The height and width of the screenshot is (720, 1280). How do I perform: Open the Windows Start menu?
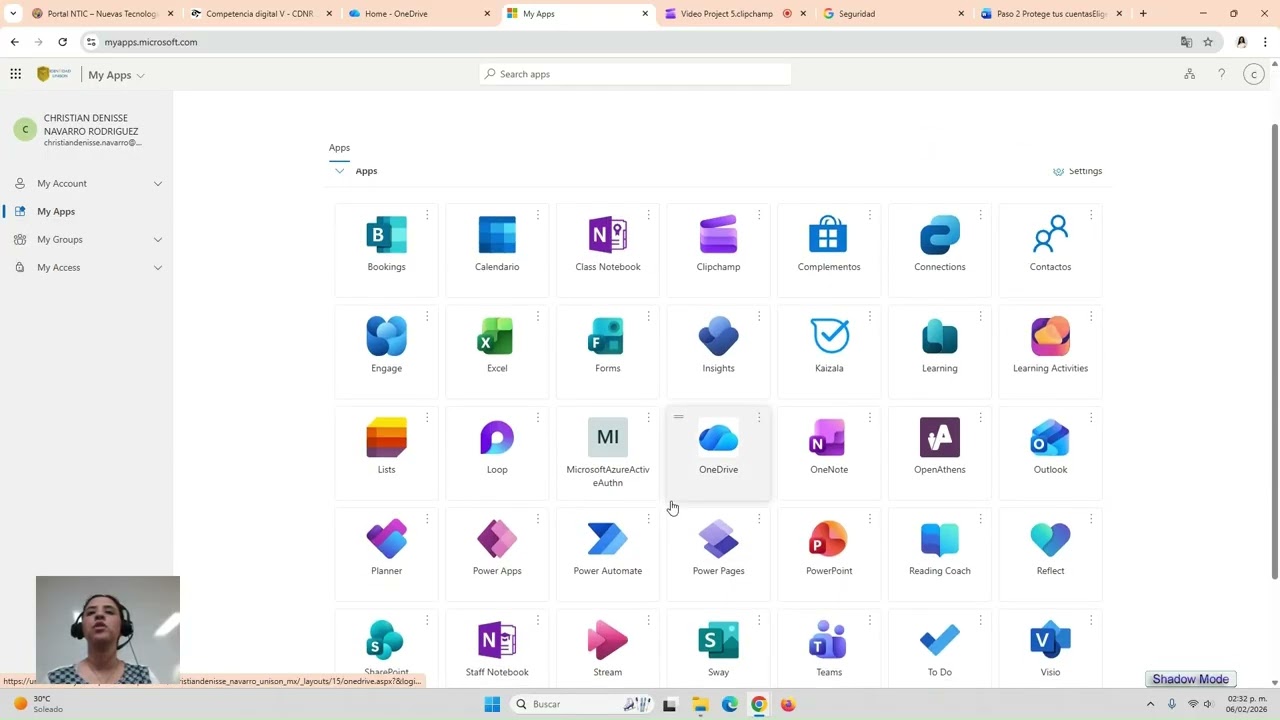pos(492,704)
